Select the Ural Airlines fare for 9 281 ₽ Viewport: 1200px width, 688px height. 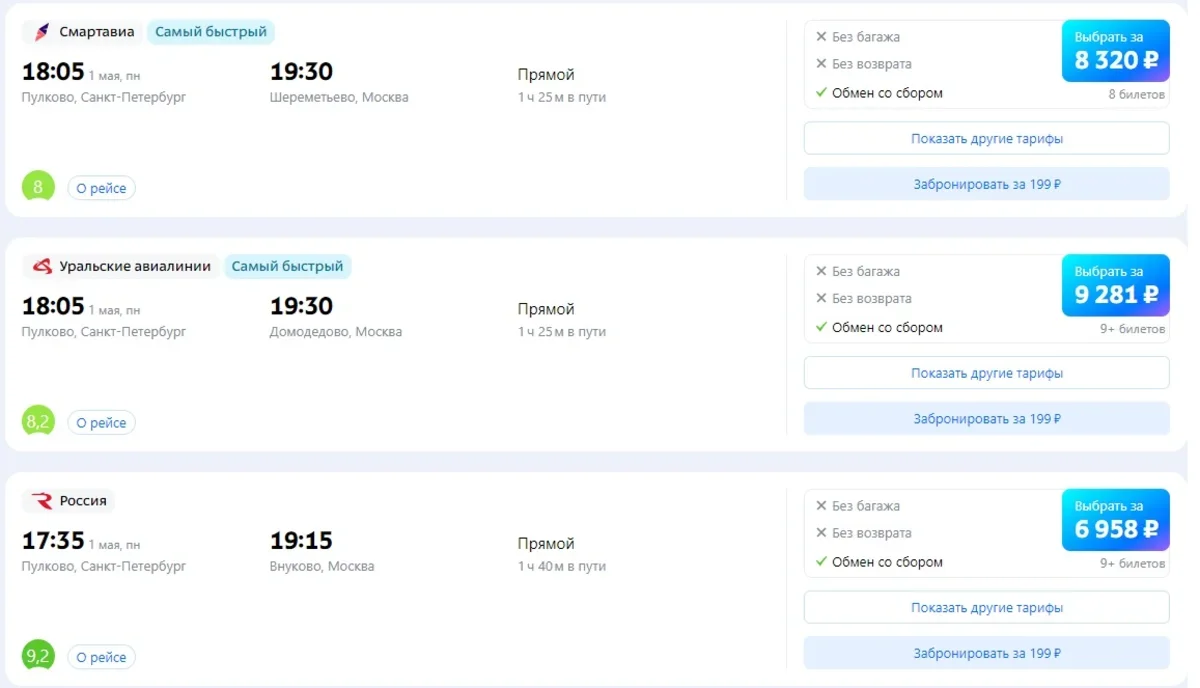point(1115,285)
